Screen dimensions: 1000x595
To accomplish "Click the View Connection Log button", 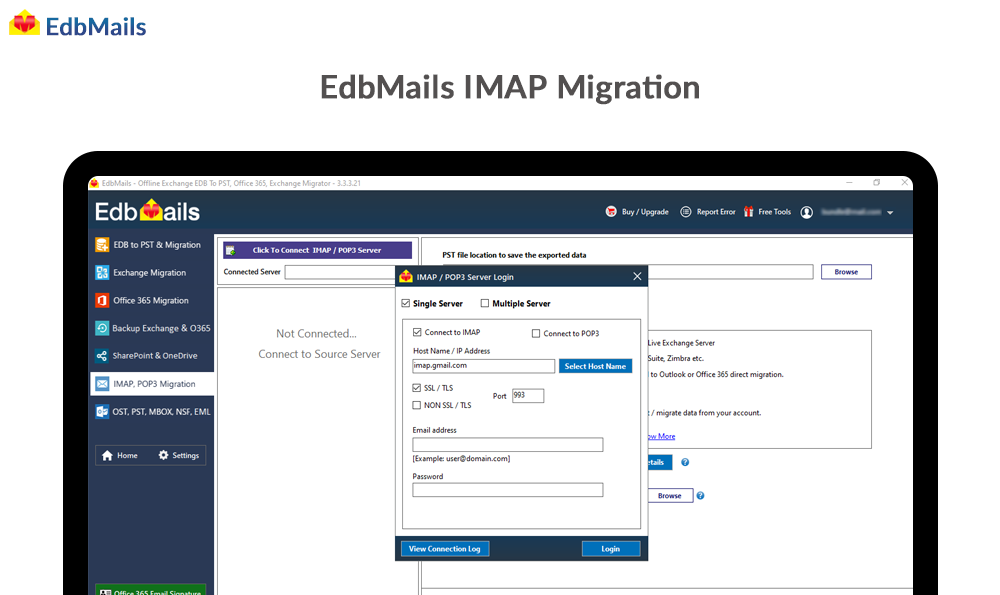I will pyautogui.click(x=445, y=549).
